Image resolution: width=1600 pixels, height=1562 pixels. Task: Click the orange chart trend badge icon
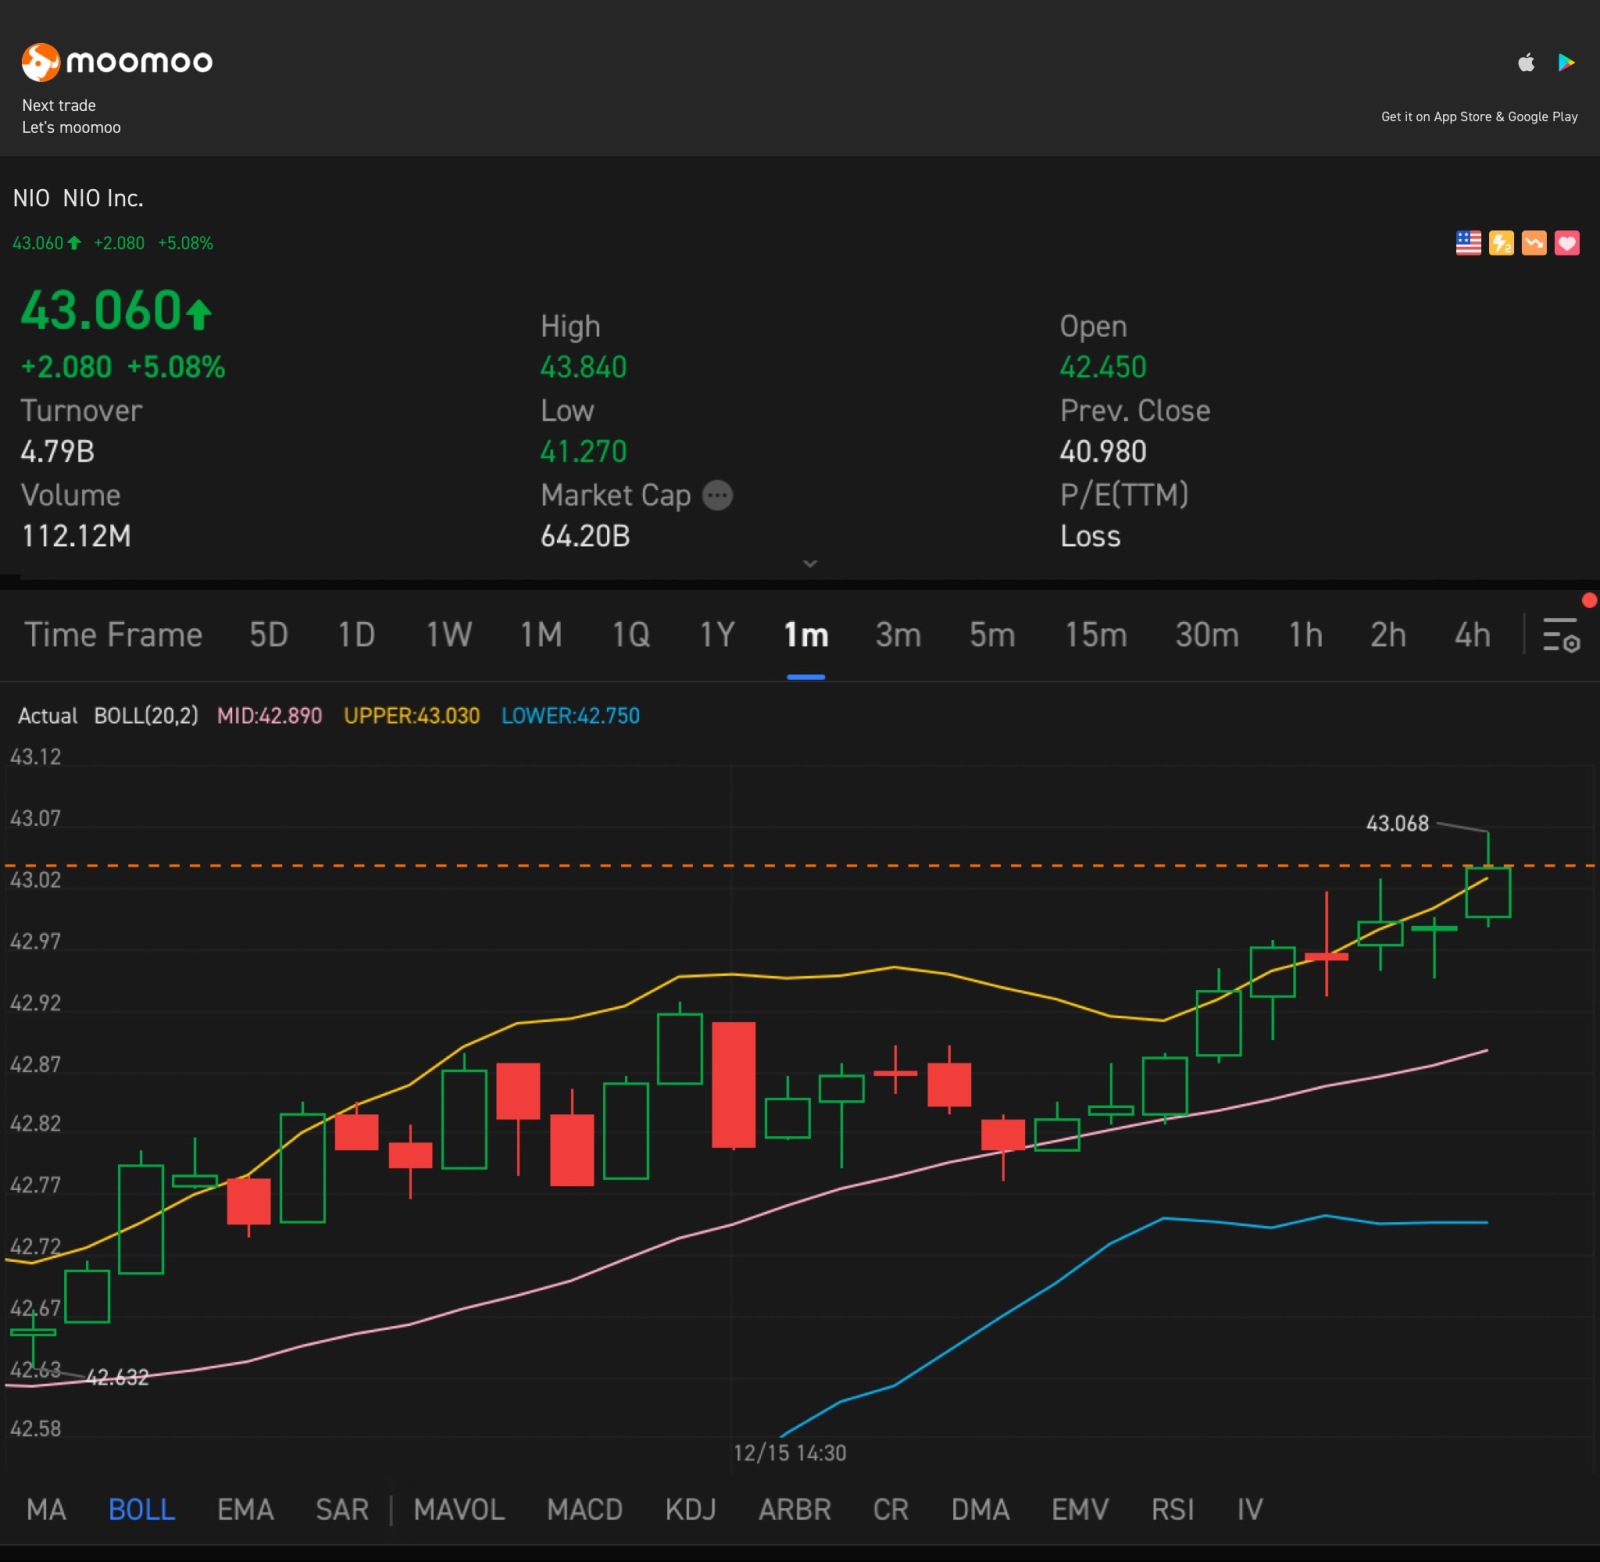(x=1534, y=243)
